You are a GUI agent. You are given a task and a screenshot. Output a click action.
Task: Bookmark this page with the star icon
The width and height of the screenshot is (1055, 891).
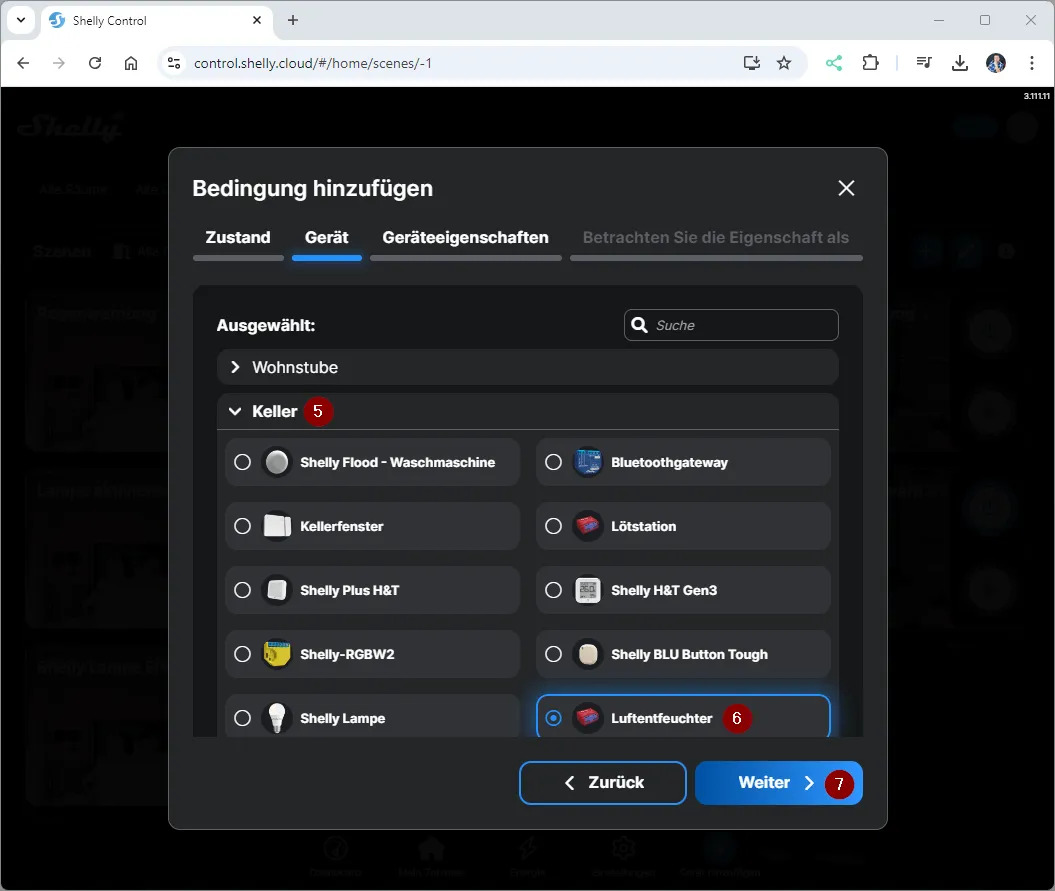784,63
